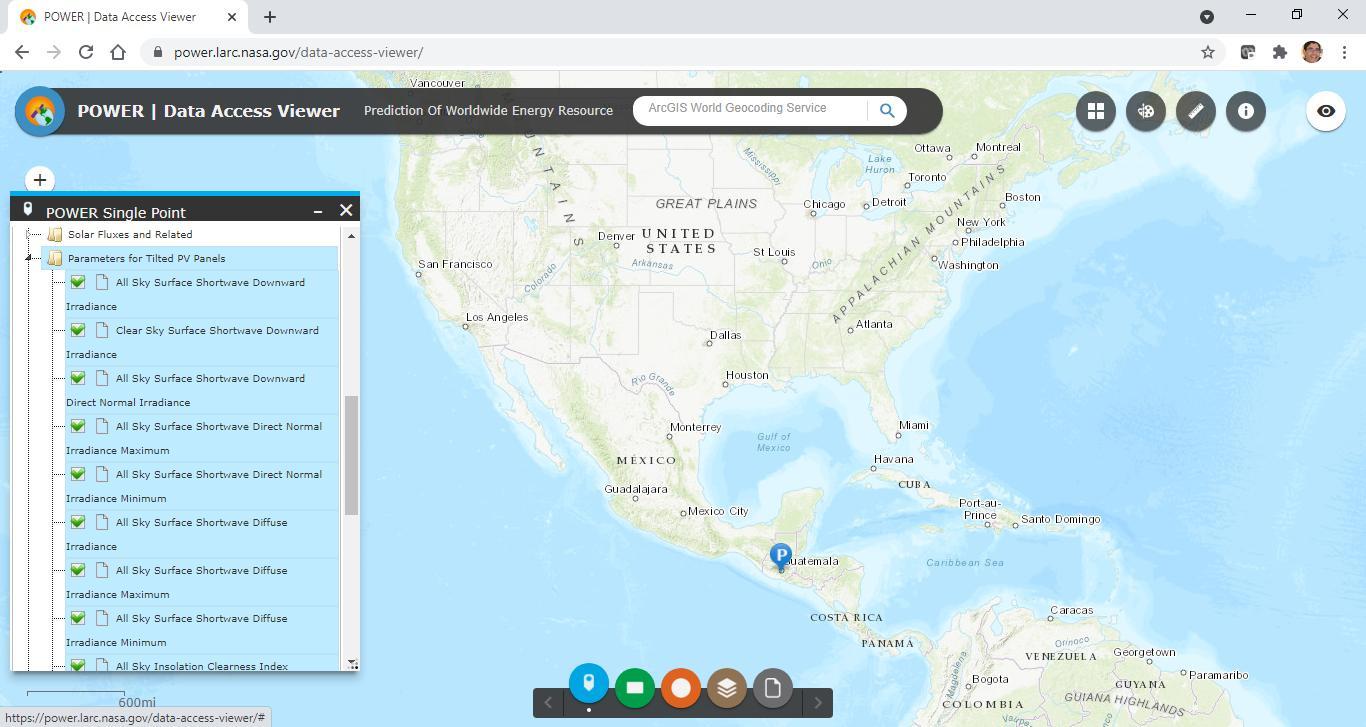
Task: Focus the ArcGIS World Geocoding Service search box
Action: pos(750,110)
